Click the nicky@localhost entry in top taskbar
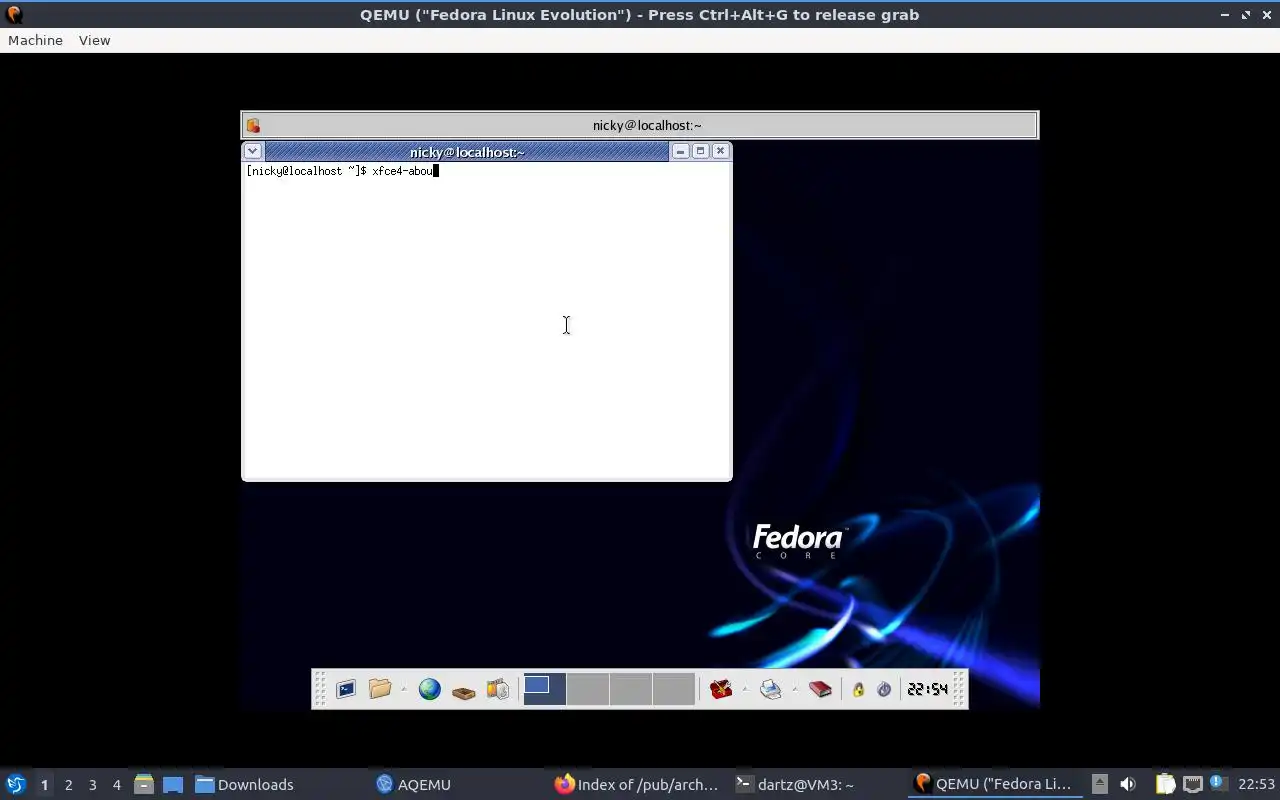 point(640,125)
